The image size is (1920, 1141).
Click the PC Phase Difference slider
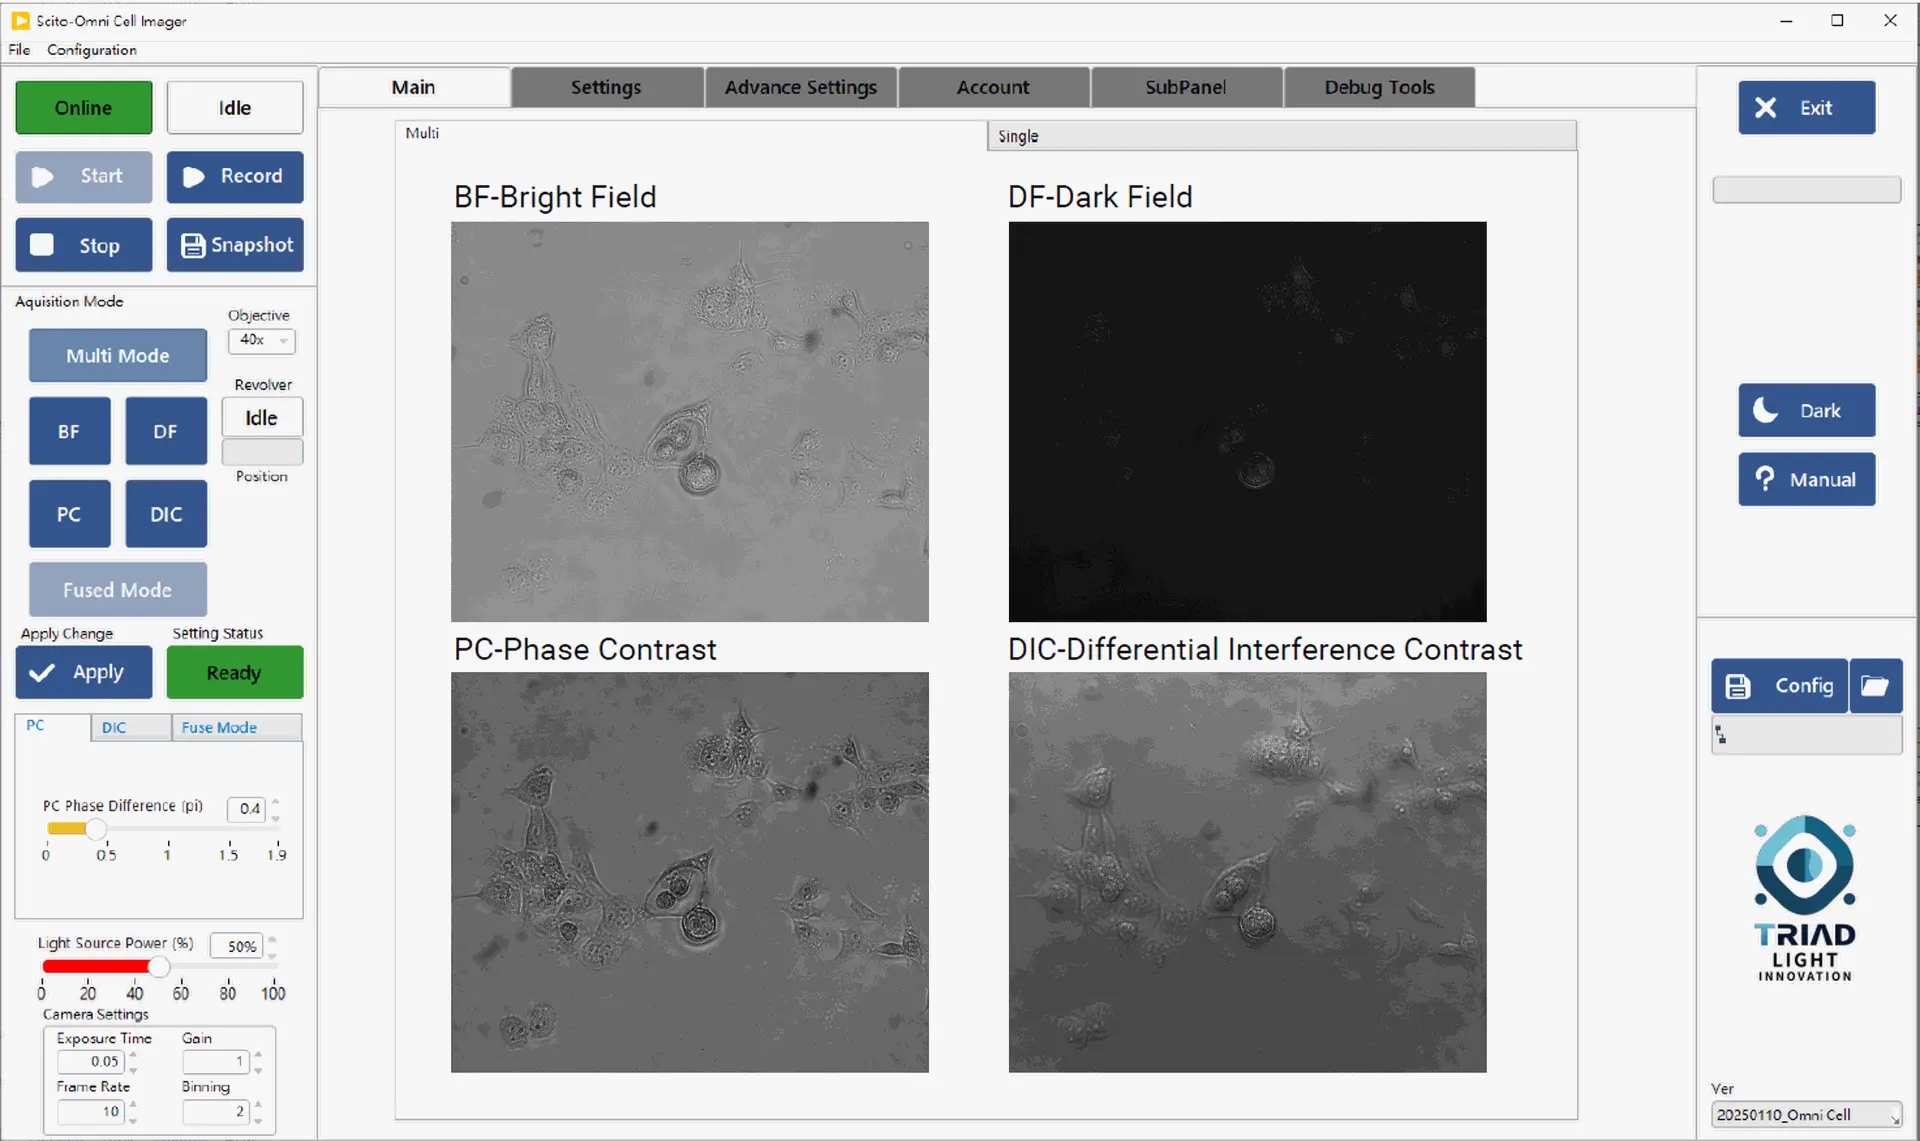[x=161, y=829]
